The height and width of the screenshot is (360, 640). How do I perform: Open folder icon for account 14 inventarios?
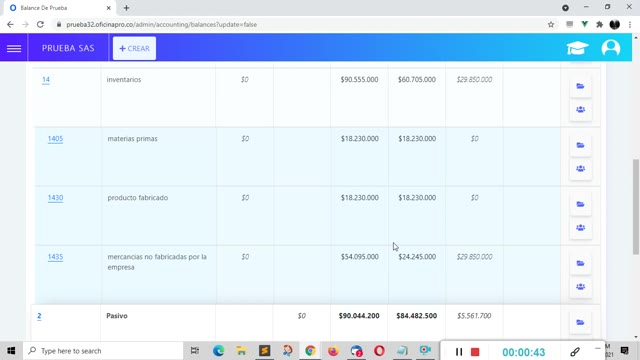(580, 86)
